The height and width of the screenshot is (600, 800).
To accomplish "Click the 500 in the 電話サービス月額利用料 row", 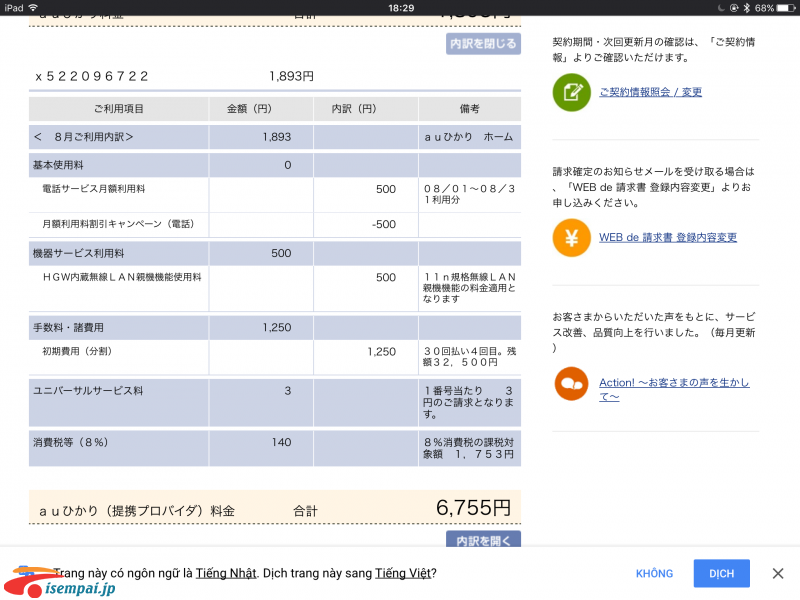I will (x=386, y=189).
